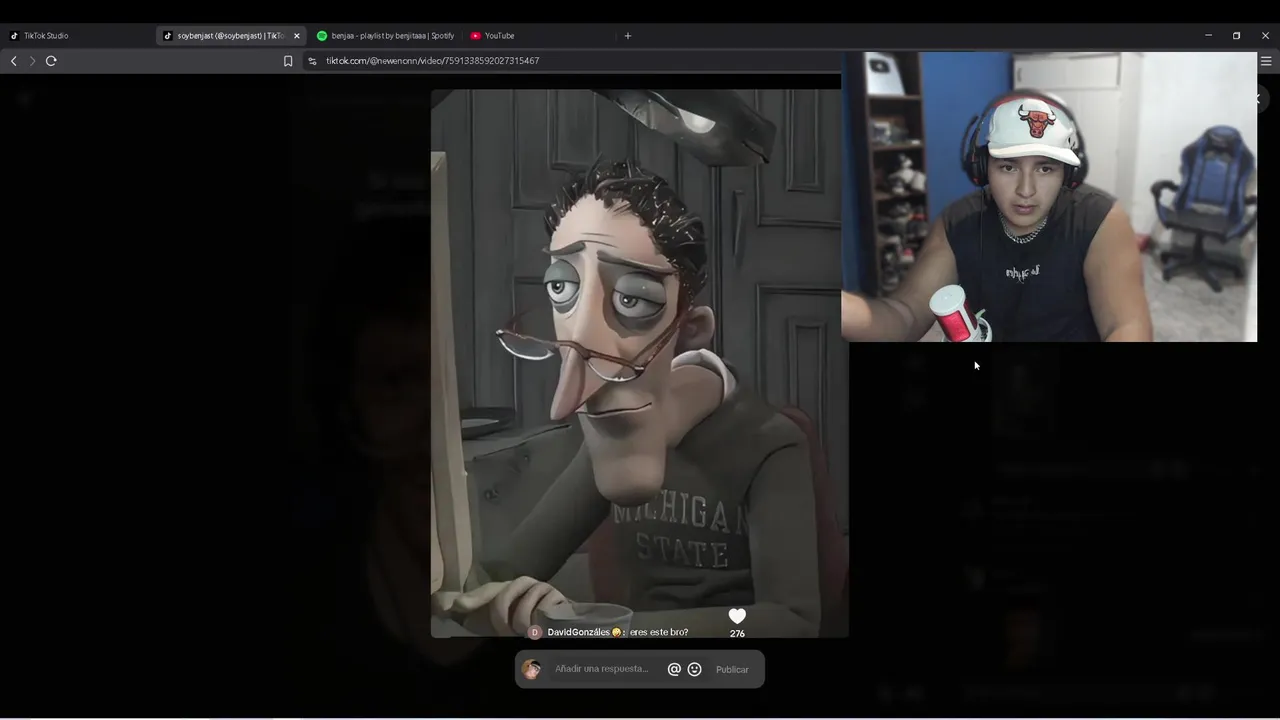Viewport: 1280px width, 720px height.
Task: Go forward to the next page
Action: pos(32,61)
